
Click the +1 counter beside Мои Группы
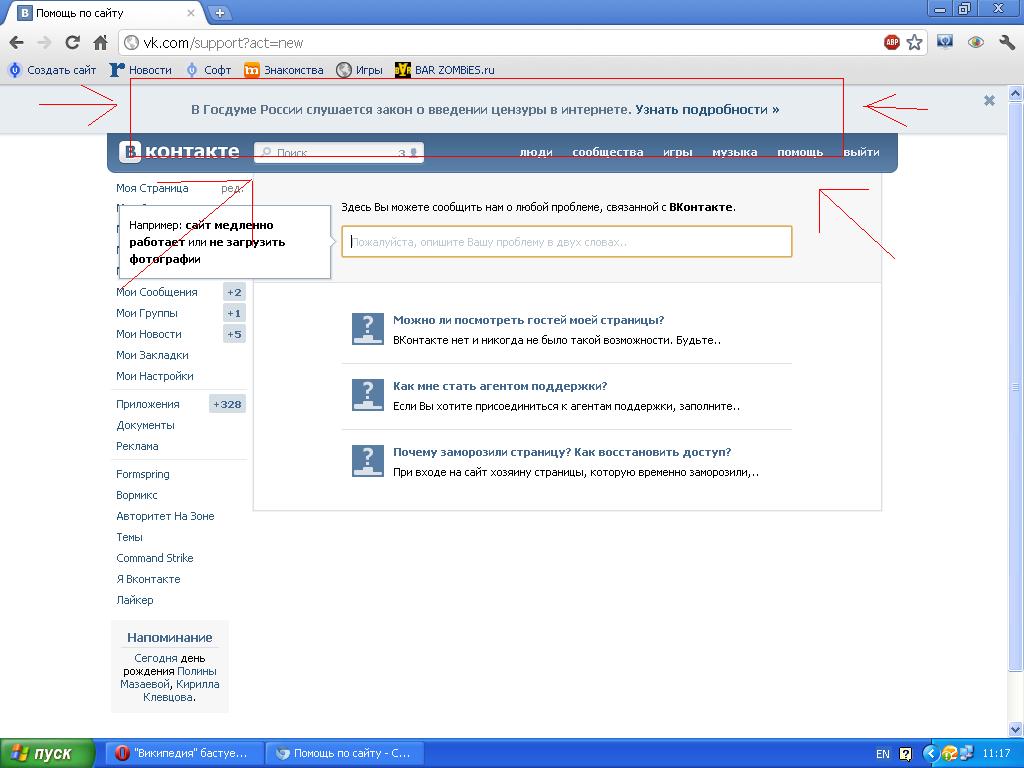(x=234, y=313)
